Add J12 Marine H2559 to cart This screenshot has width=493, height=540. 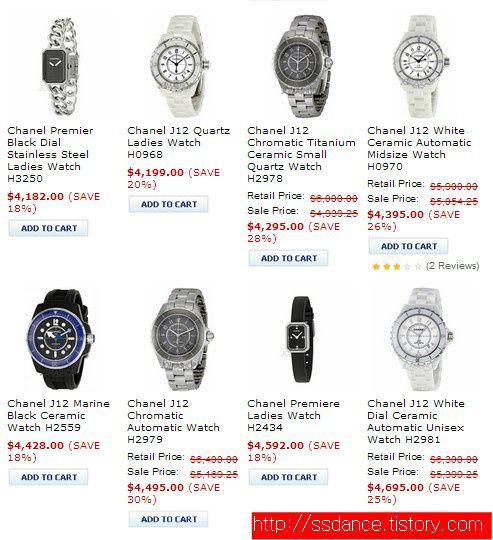click(49, 477)
